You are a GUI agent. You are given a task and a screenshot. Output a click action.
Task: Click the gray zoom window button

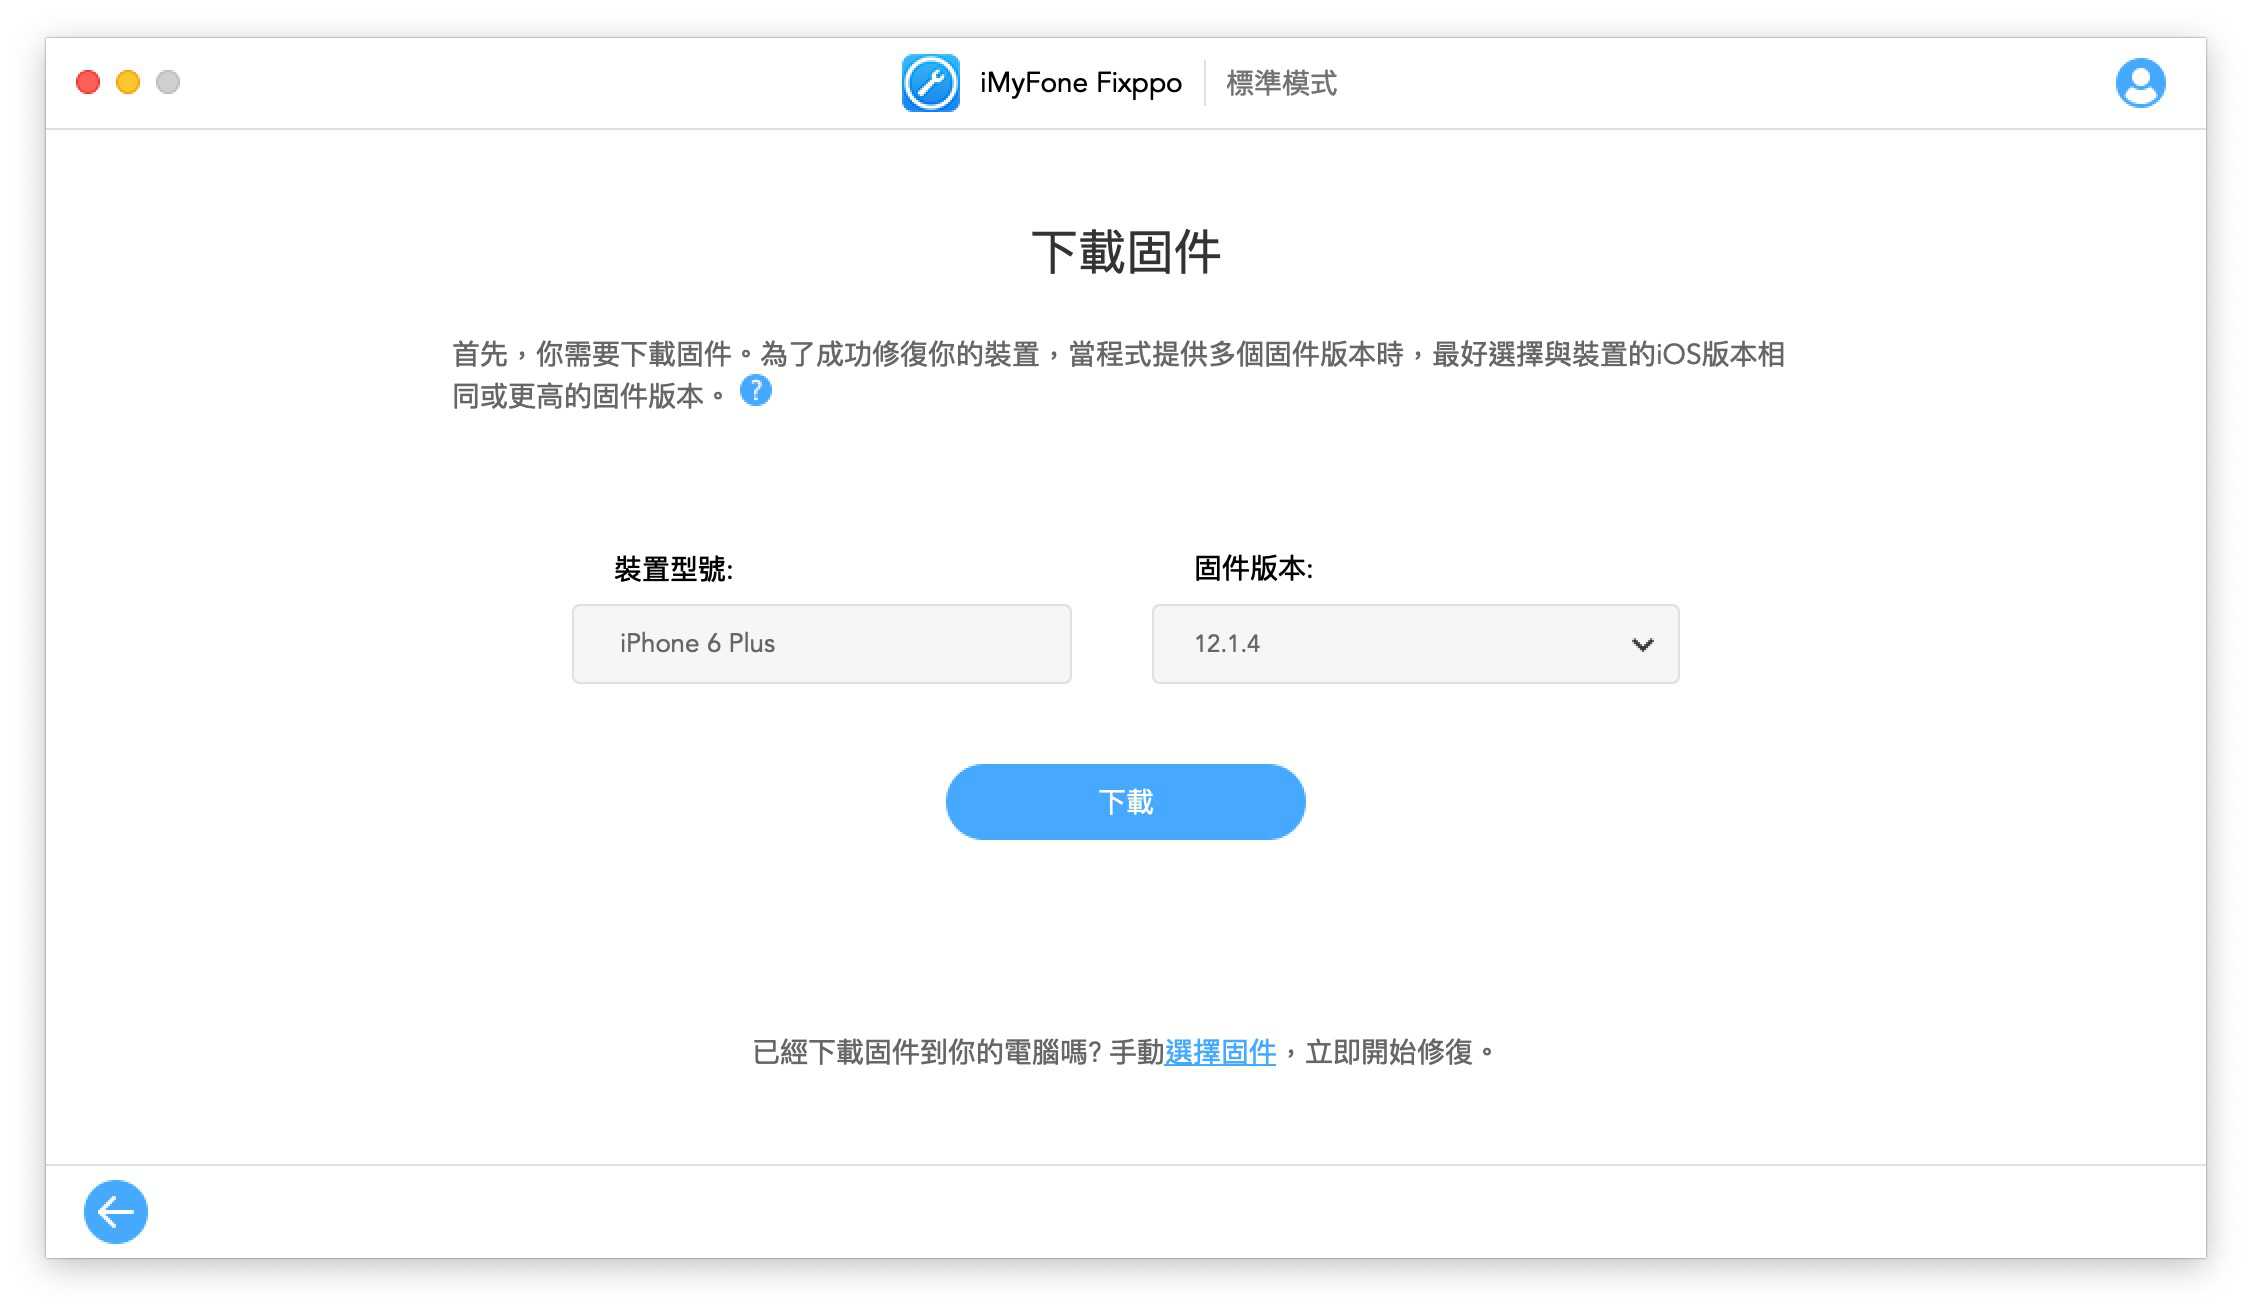tap(168, 82)
